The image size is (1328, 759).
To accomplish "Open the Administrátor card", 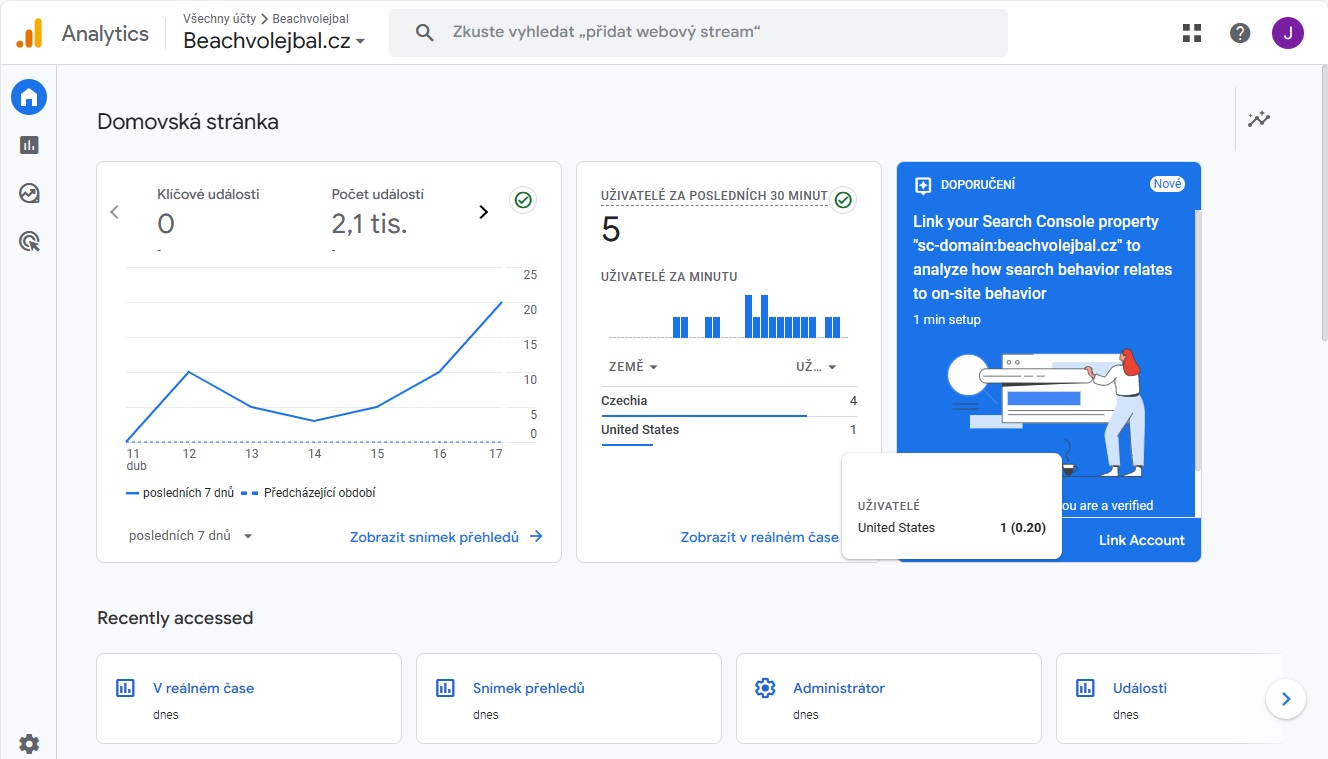I will point(889,699).
